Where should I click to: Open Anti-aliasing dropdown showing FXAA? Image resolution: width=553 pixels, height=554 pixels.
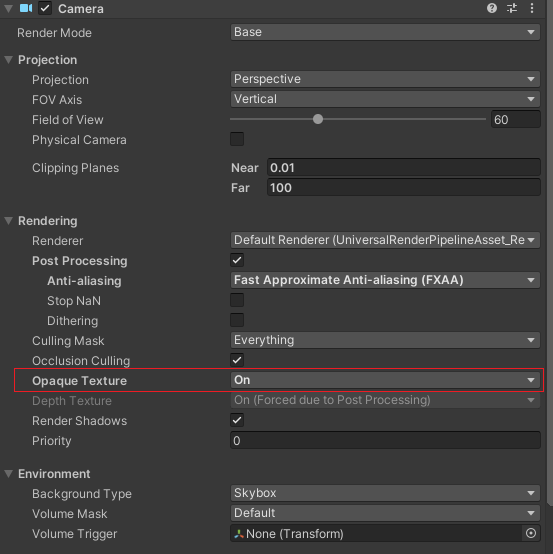pyautogui.click(x=385, y=280)
